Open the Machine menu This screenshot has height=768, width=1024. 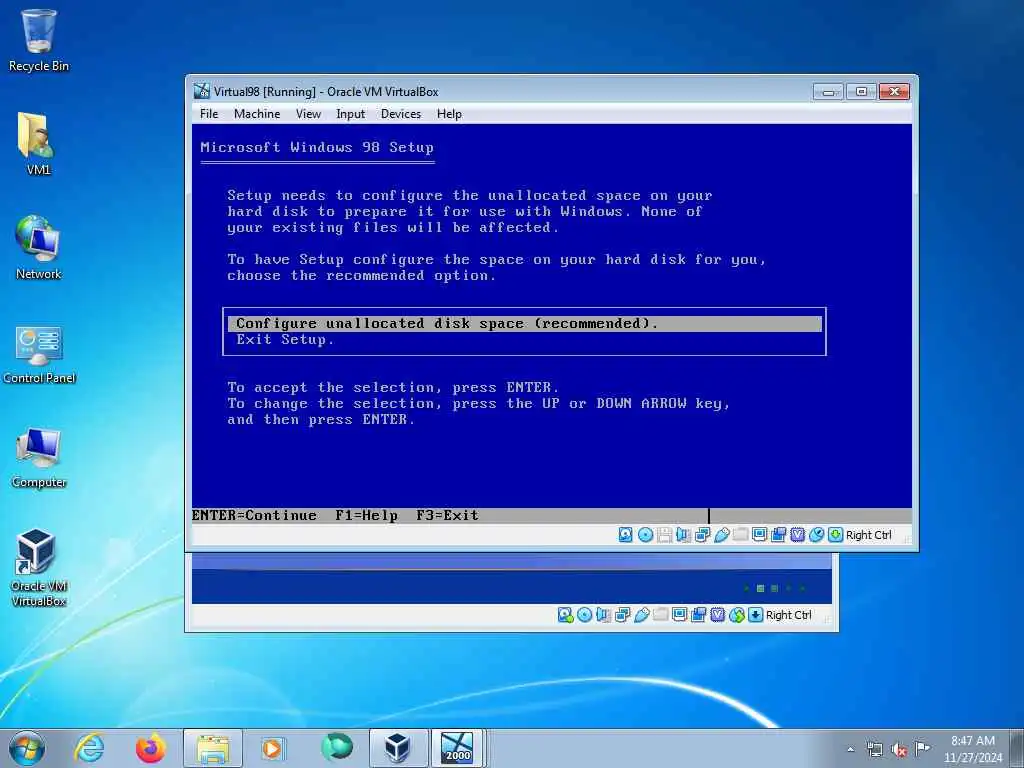point(257,114)
